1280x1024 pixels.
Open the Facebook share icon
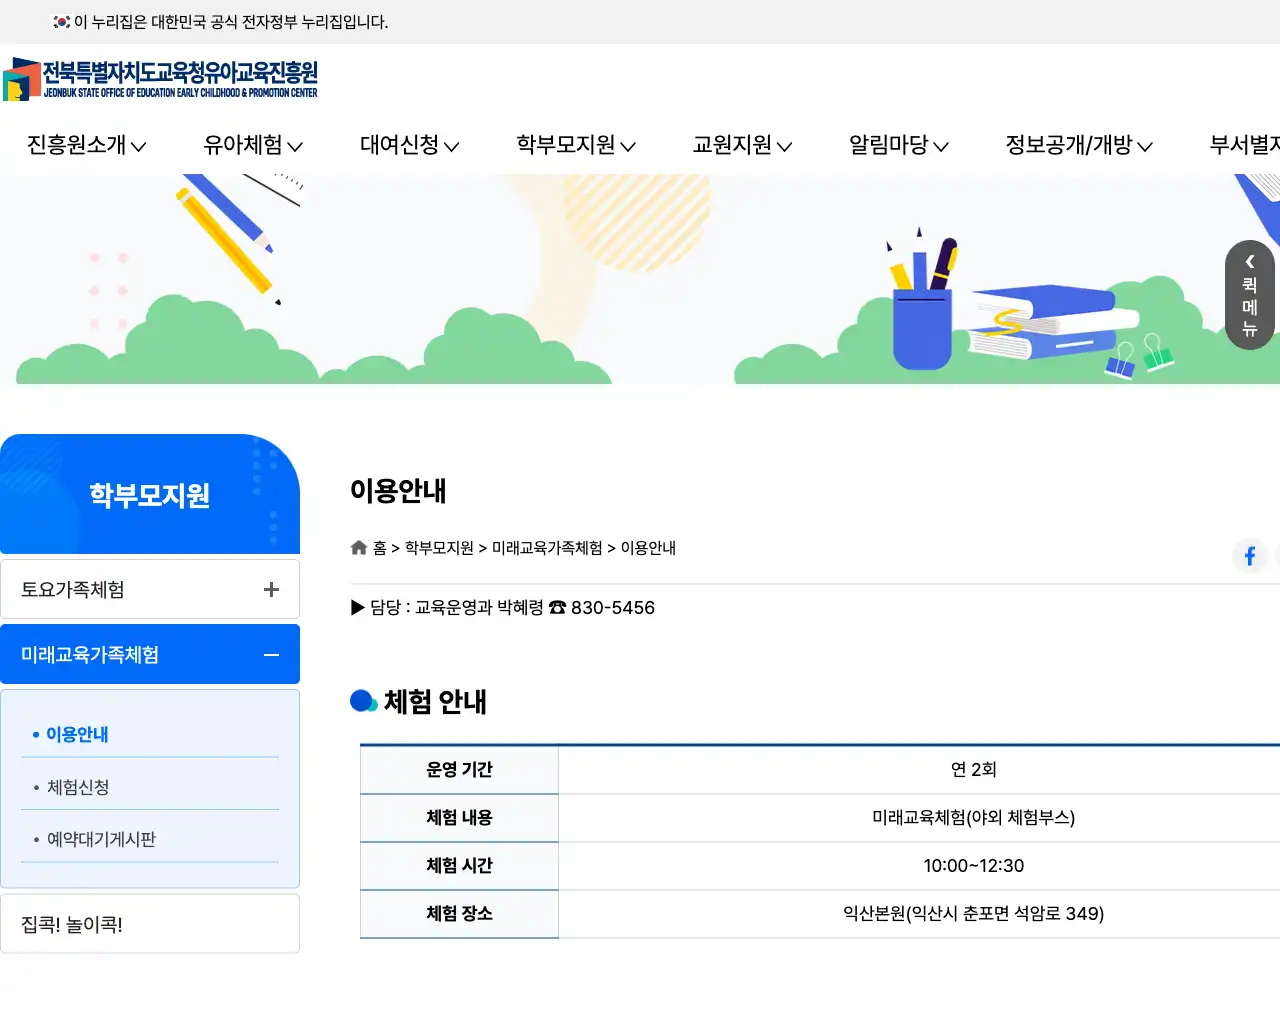1250,556
